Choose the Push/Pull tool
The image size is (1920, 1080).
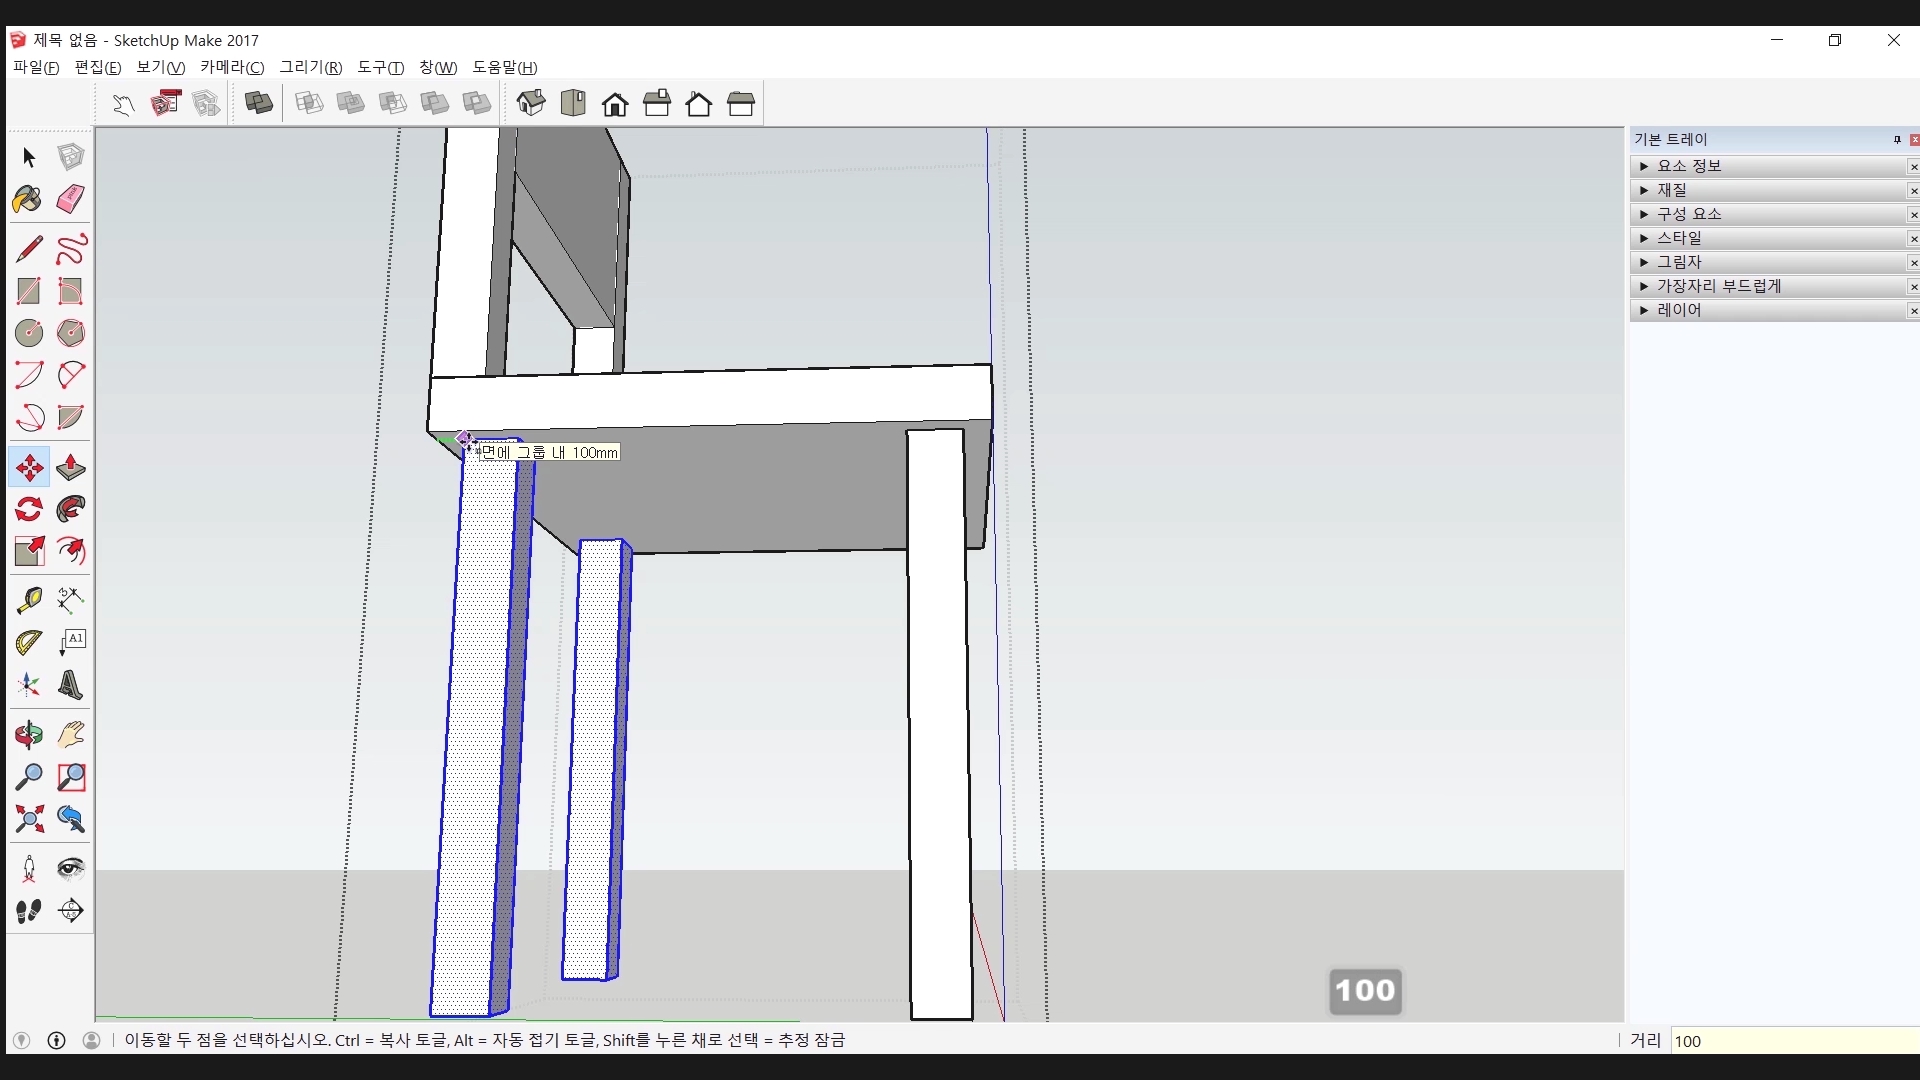click(x=70, y=467)
